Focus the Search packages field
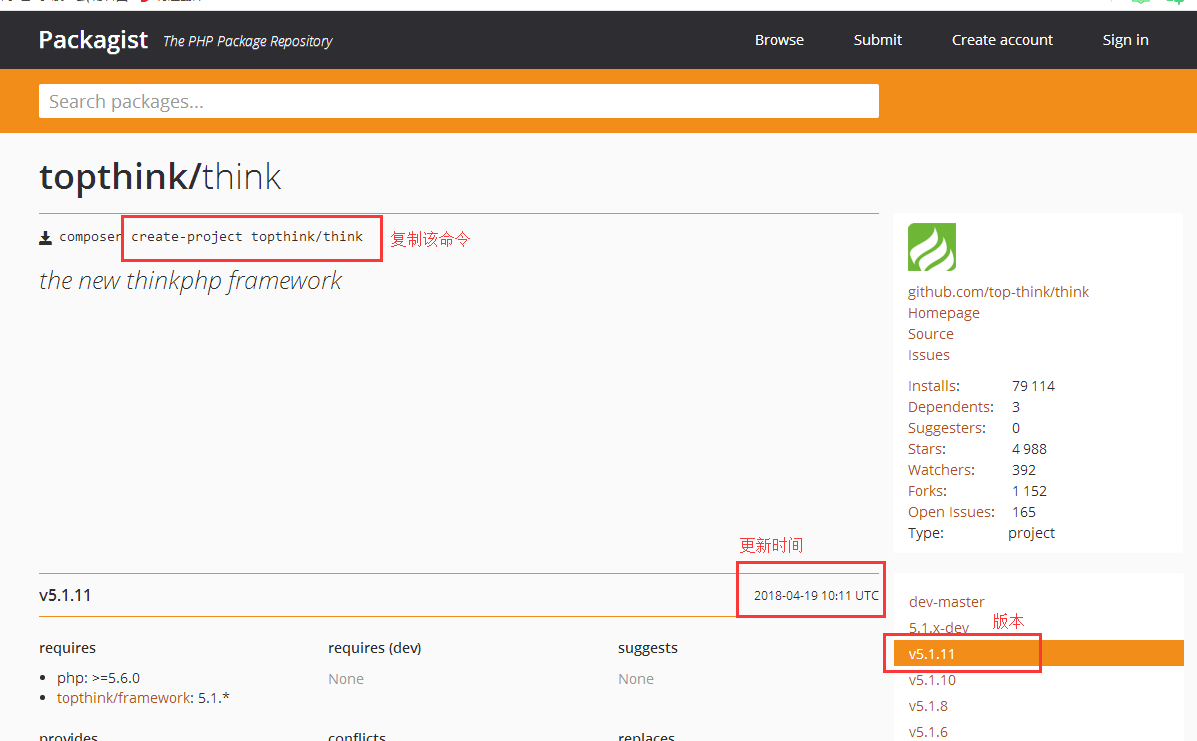This screenshot has height=741, width=1197. (459, 101)
